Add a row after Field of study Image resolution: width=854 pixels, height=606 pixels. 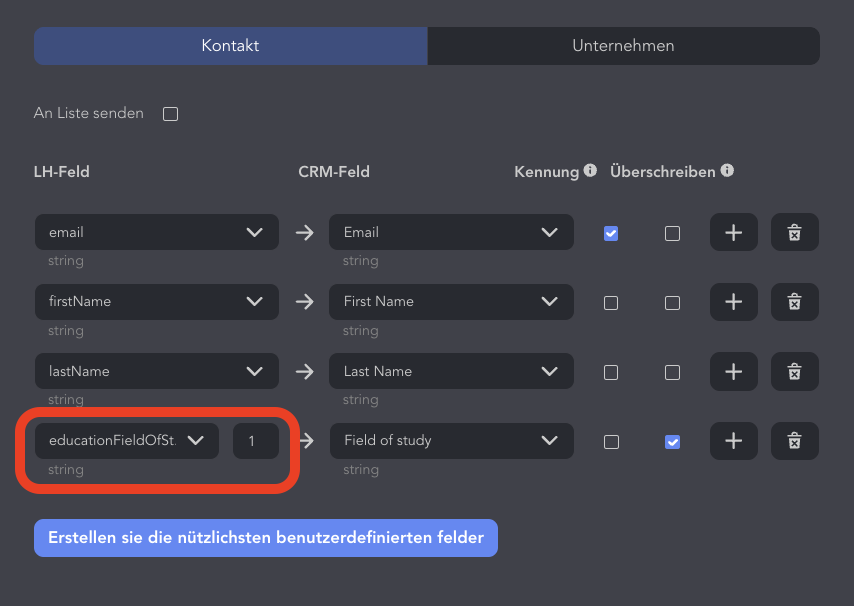pos(733,440)
